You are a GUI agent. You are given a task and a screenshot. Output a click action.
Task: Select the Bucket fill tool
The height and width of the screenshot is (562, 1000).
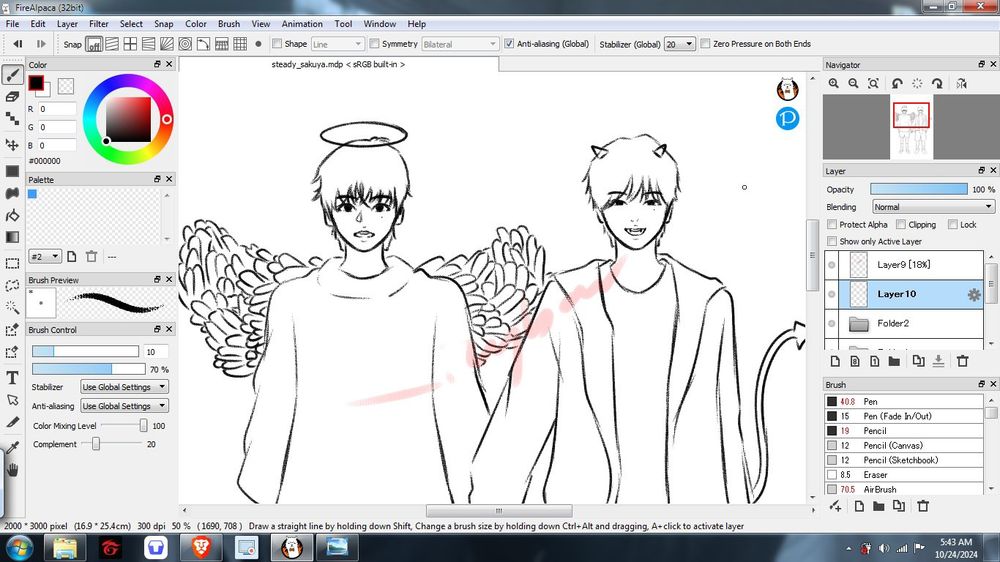pos(12,216)
